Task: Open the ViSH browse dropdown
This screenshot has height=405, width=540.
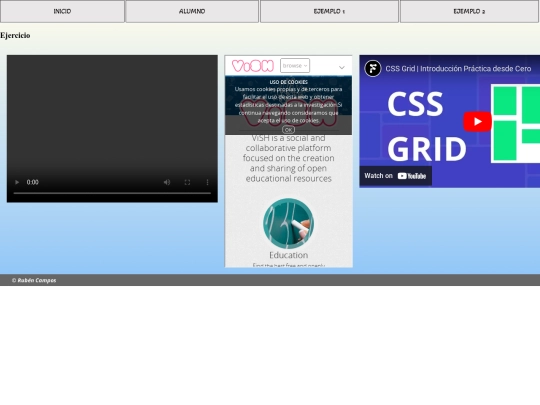Action: [295, 65]
